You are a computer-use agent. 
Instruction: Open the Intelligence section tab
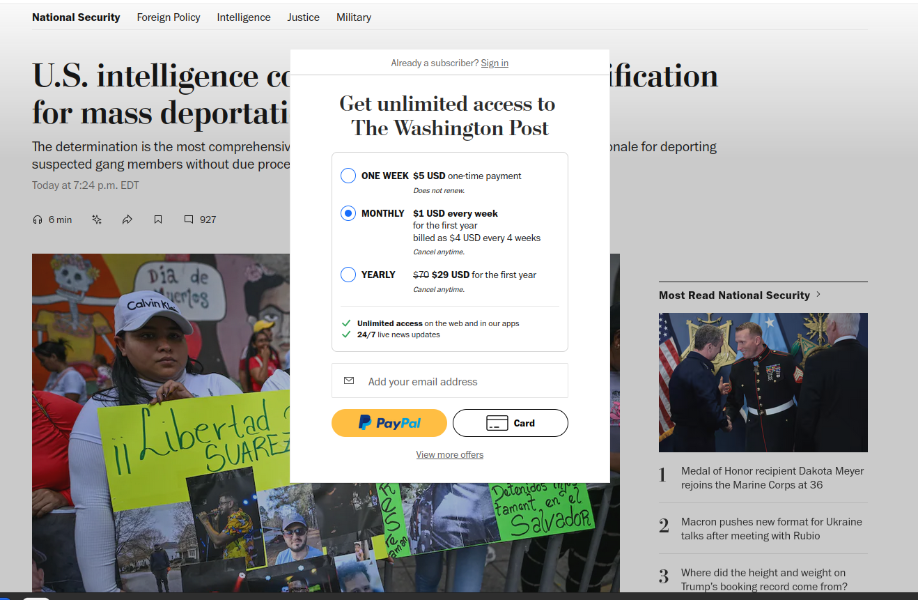[244, 18]
